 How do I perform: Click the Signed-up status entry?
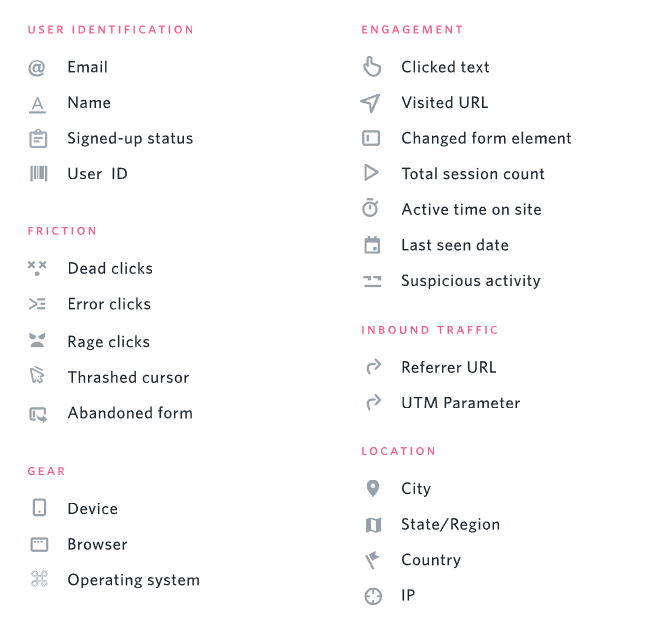(x=130, y=139)
